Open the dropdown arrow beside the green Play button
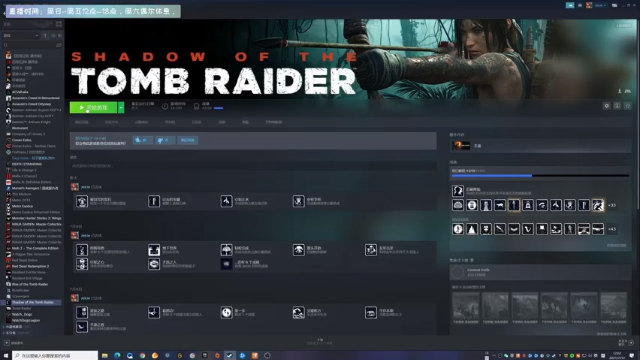Image resolution: width=640 pixels, height=360 pixels. point(121,107)
